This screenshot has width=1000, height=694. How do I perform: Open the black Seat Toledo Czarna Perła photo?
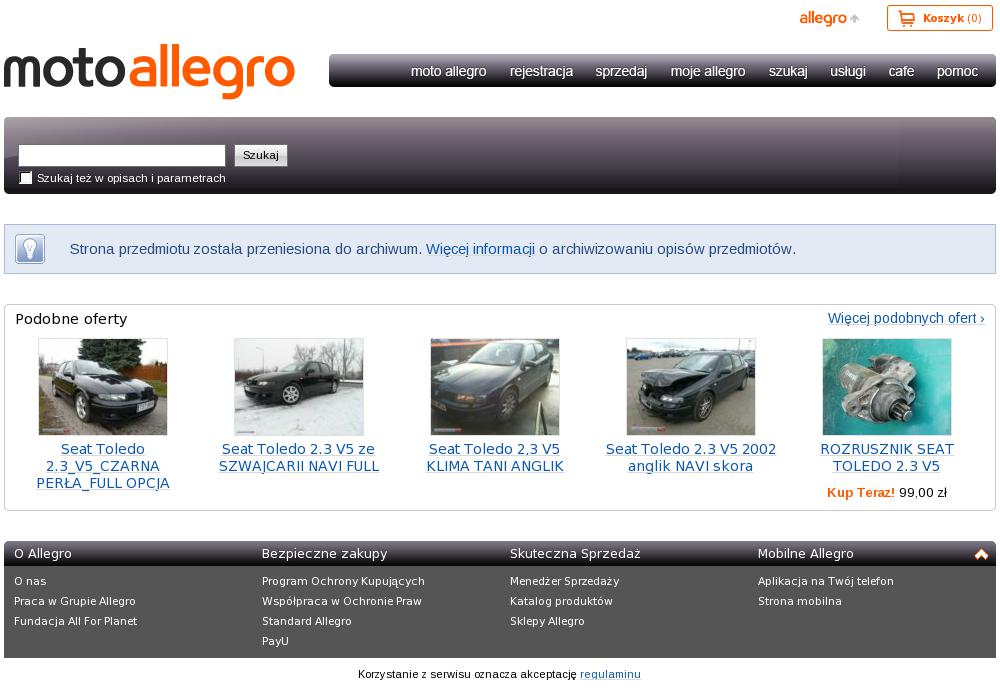pyautogui.click(x=103, y=387)
